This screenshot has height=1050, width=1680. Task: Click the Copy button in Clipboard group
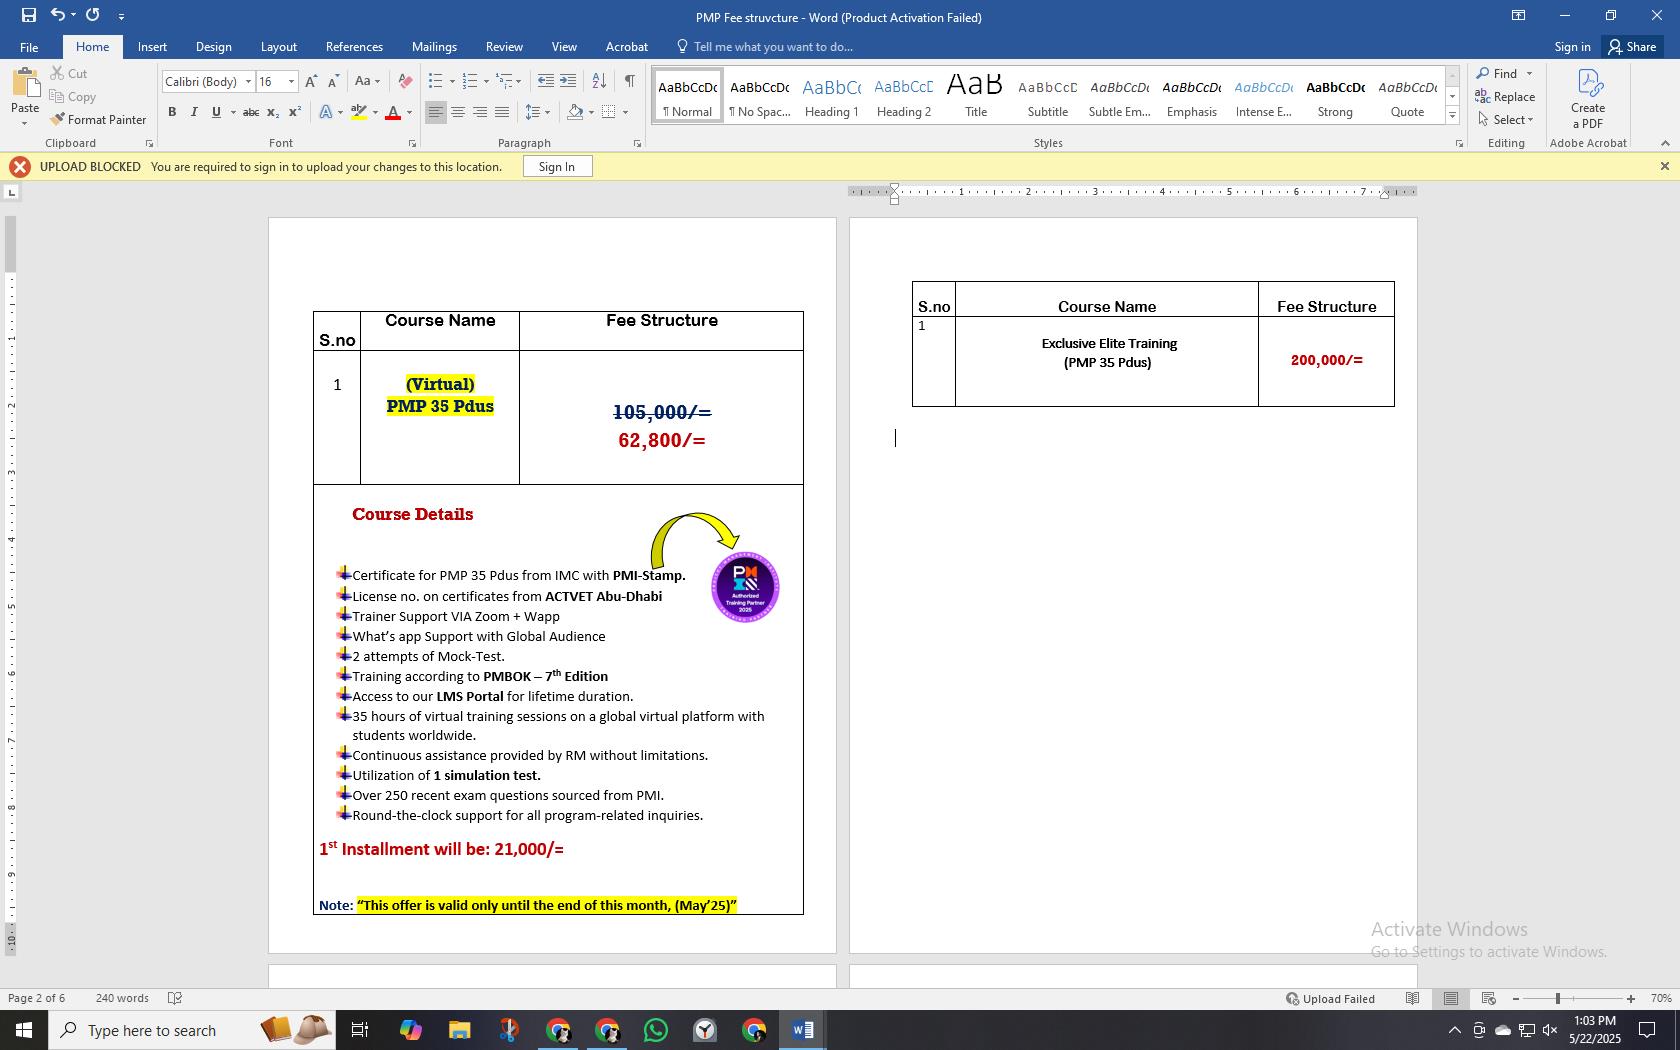[73, 97]
